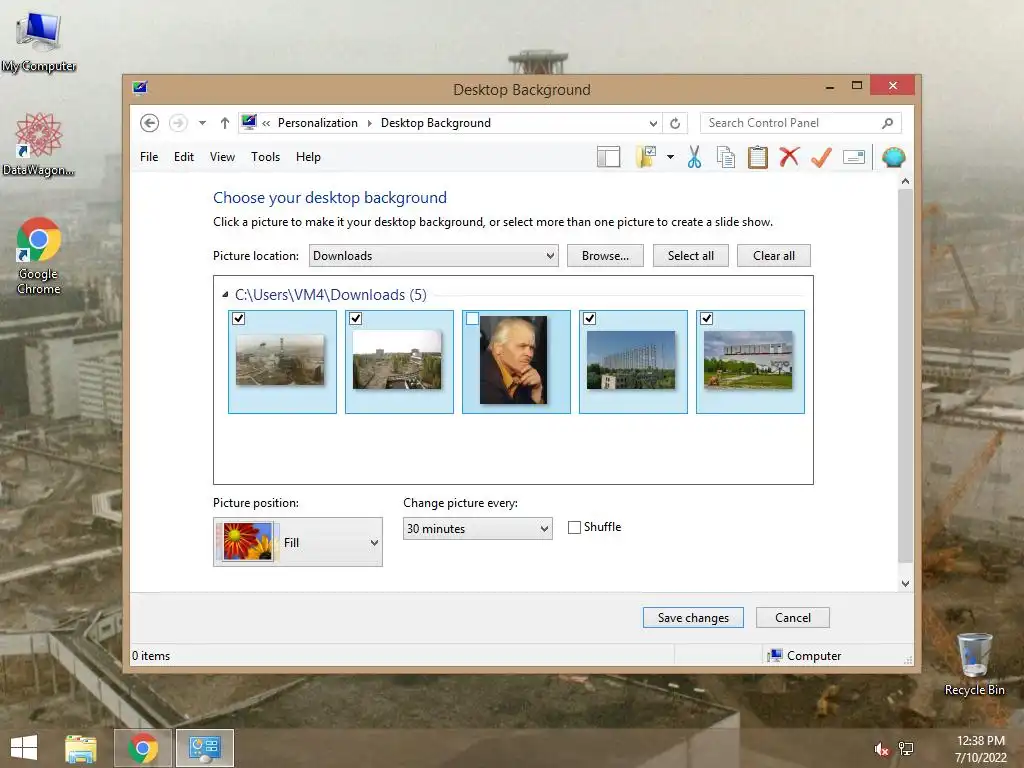The height and width of the screenshot is (768, 1024).
Task: Open File Explorer from the taskbar
Action: click(81, 748)
